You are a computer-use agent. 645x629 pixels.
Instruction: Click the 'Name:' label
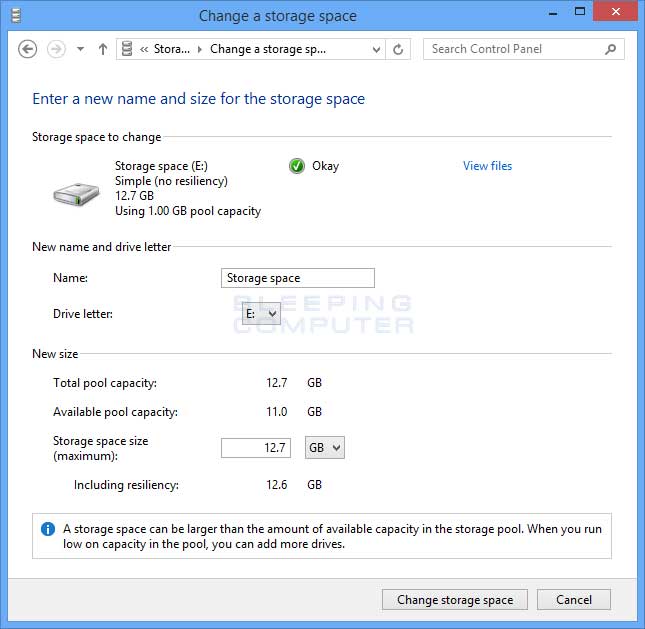[x=70, y=278]
